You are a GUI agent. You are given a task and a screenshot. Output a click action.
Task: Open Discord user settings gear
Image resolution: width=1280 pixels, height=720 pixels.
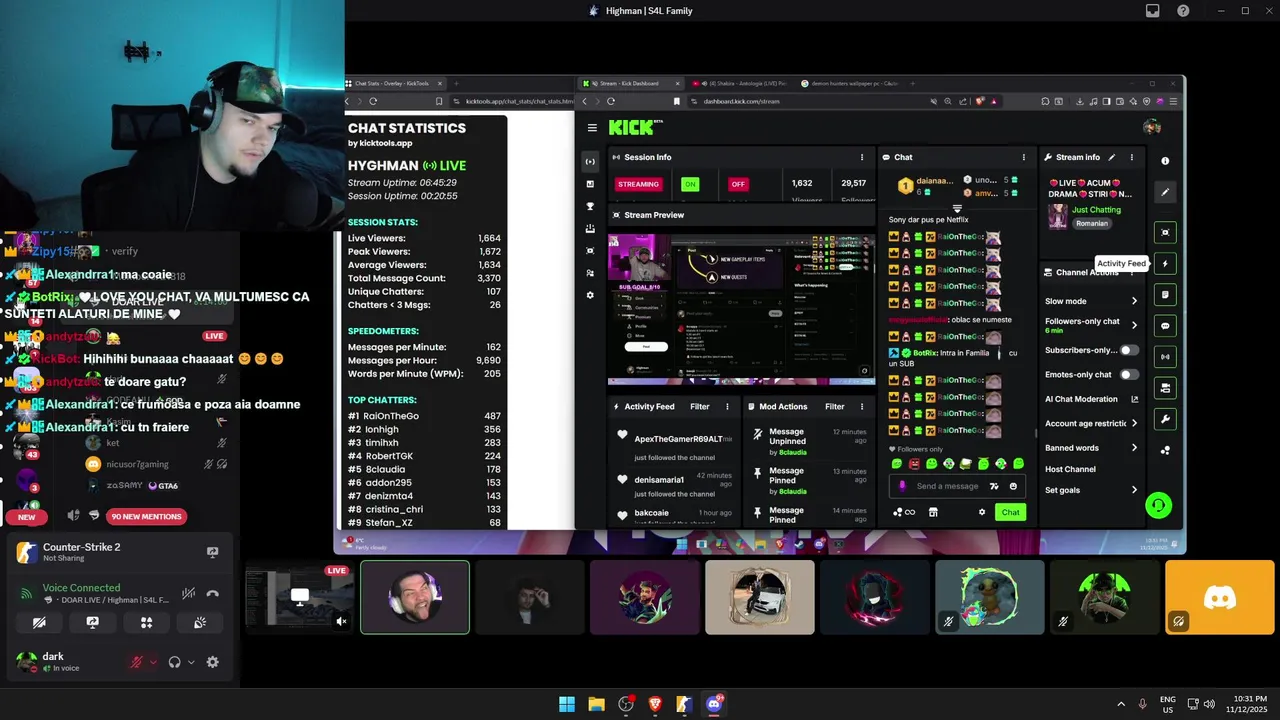click(212, 662)
